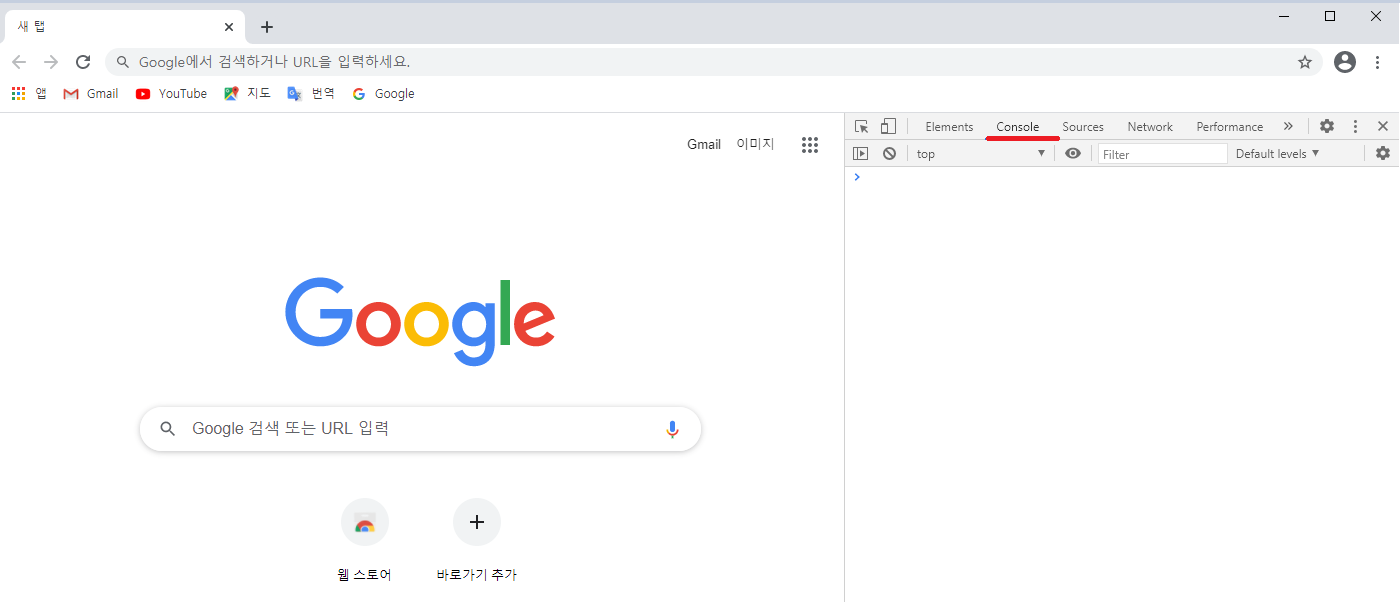Open the Google bookmark

click(383, 94)
